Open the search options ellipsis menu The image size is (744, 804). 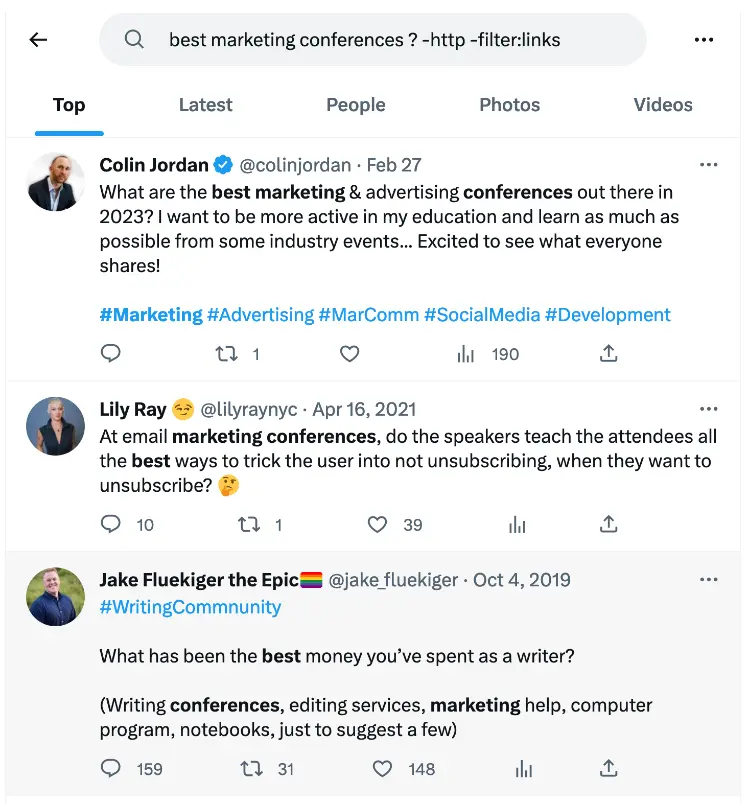click(x=704, y=40)
